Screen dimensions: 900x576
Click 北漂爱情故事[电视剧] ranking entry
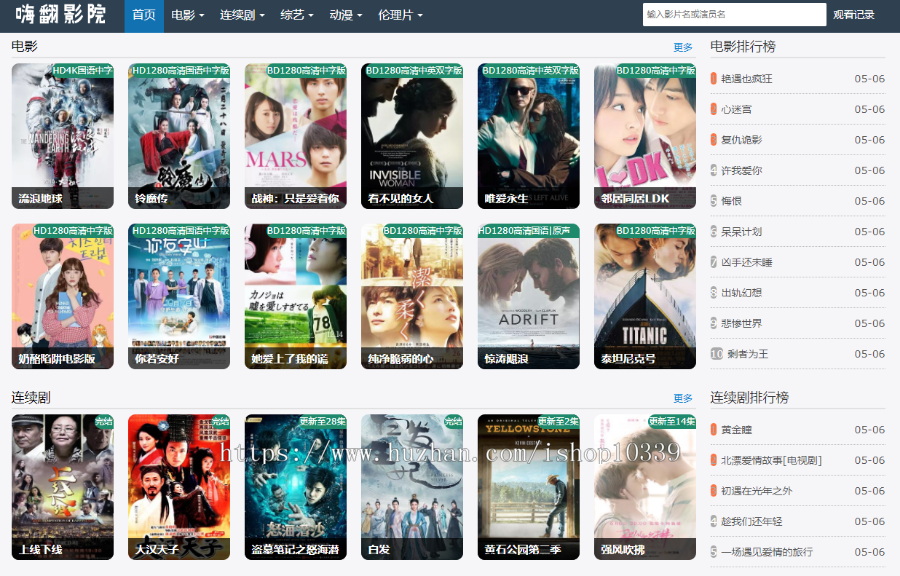tap(771, 460)
